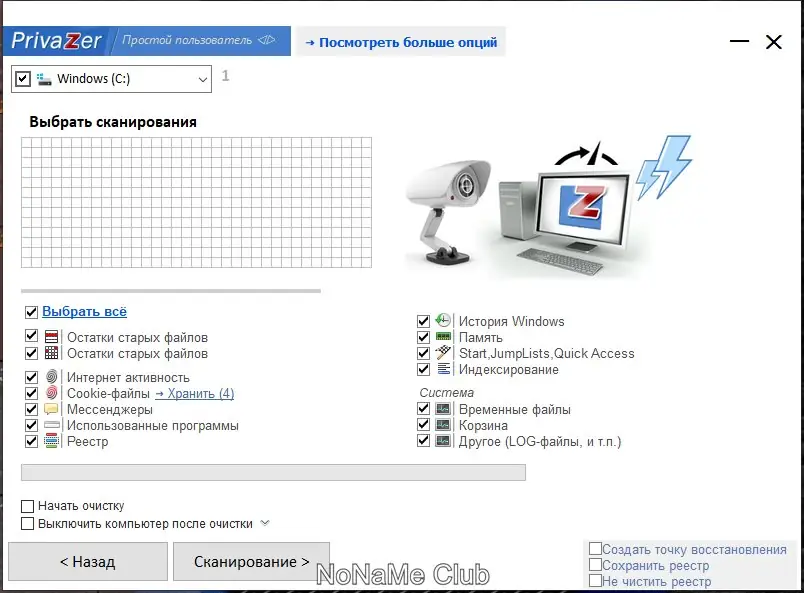Uncheck the Messengers checkbox
This screenshot has width=804, height=593.
[x=31, y=409]
